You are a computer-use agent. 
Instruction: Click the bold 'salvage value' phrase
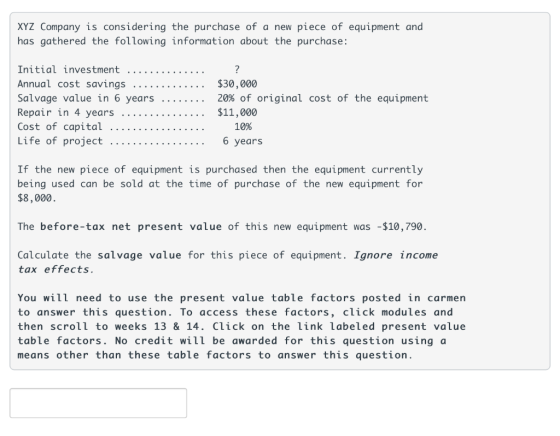tap(139, 255)
